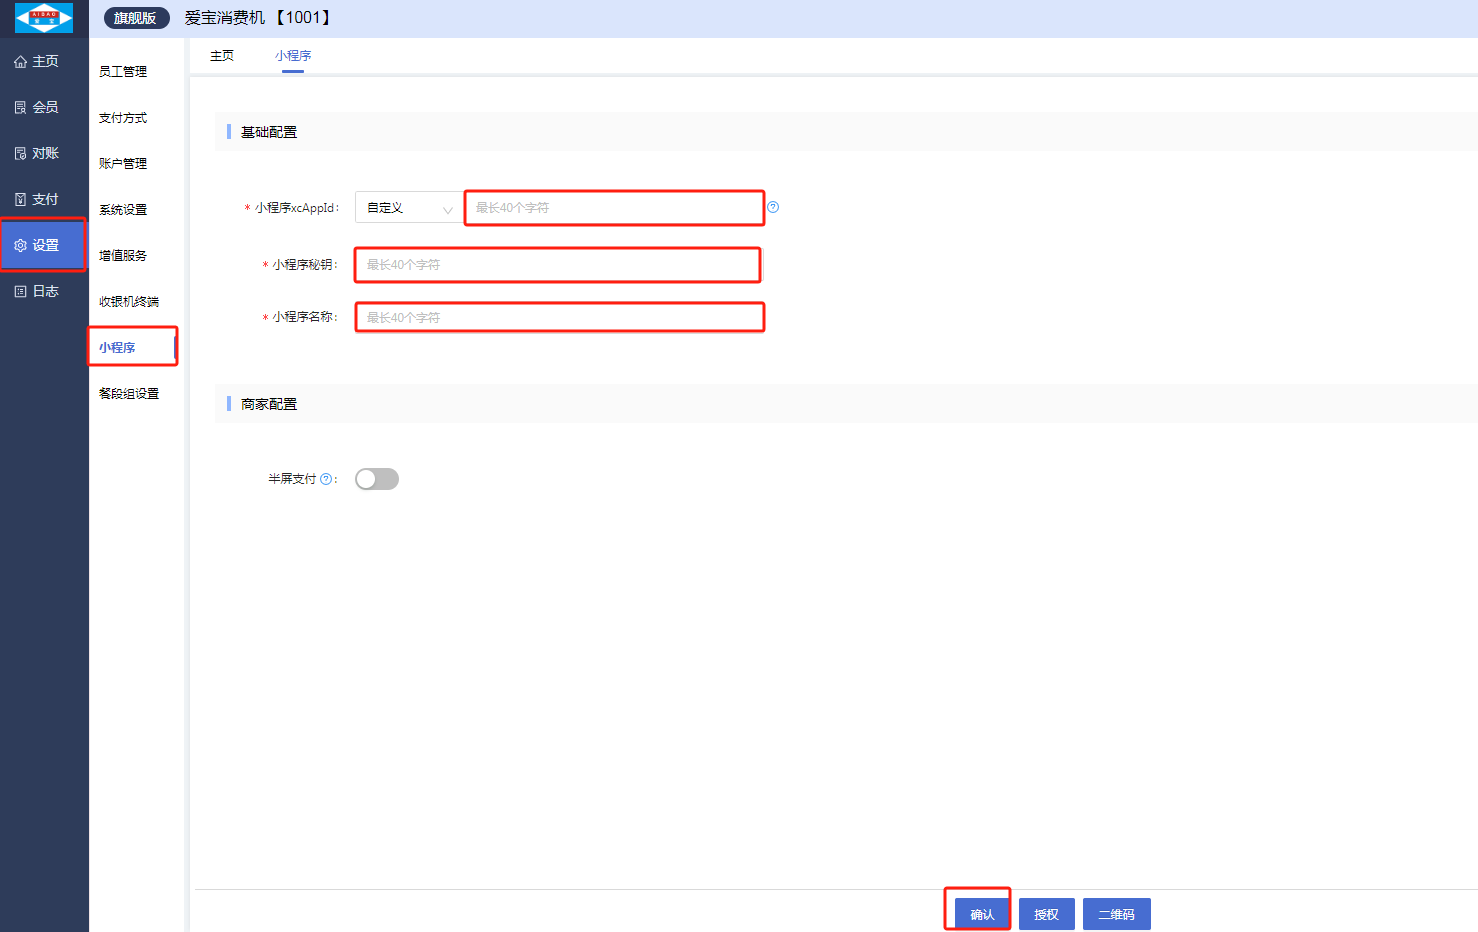1478x932 pixels.
Task: Switch to the 主页 tab
Action: point(222,56)
